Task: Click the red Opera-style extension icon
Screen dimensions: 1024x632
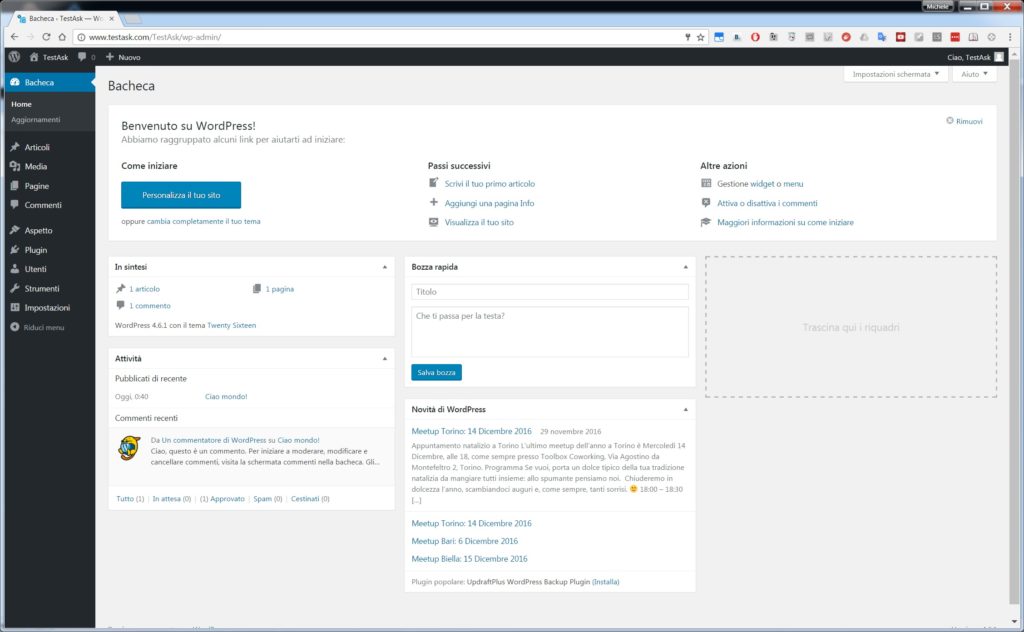Action: 755,37
